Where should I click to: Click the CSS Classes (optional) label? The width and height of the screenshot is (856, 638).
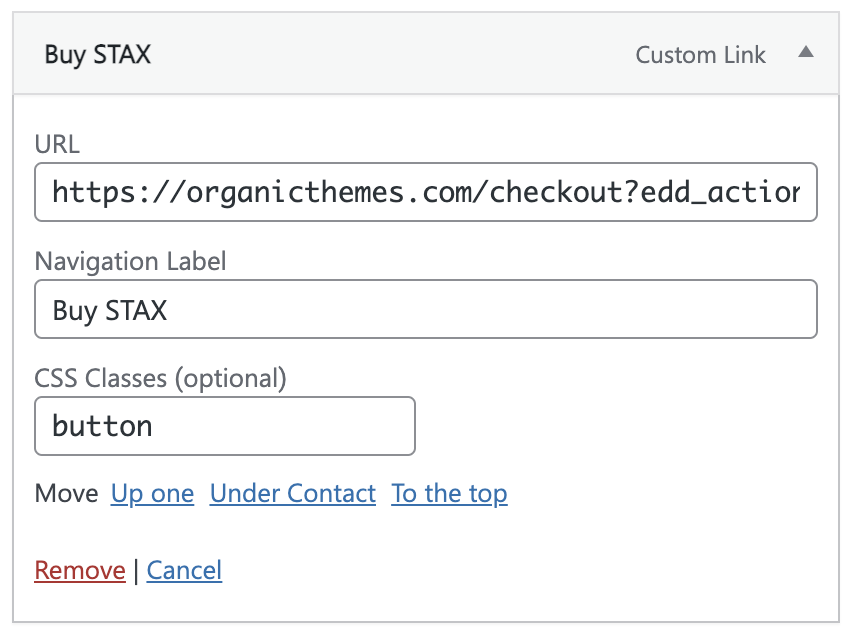click(x=160, y=378)
